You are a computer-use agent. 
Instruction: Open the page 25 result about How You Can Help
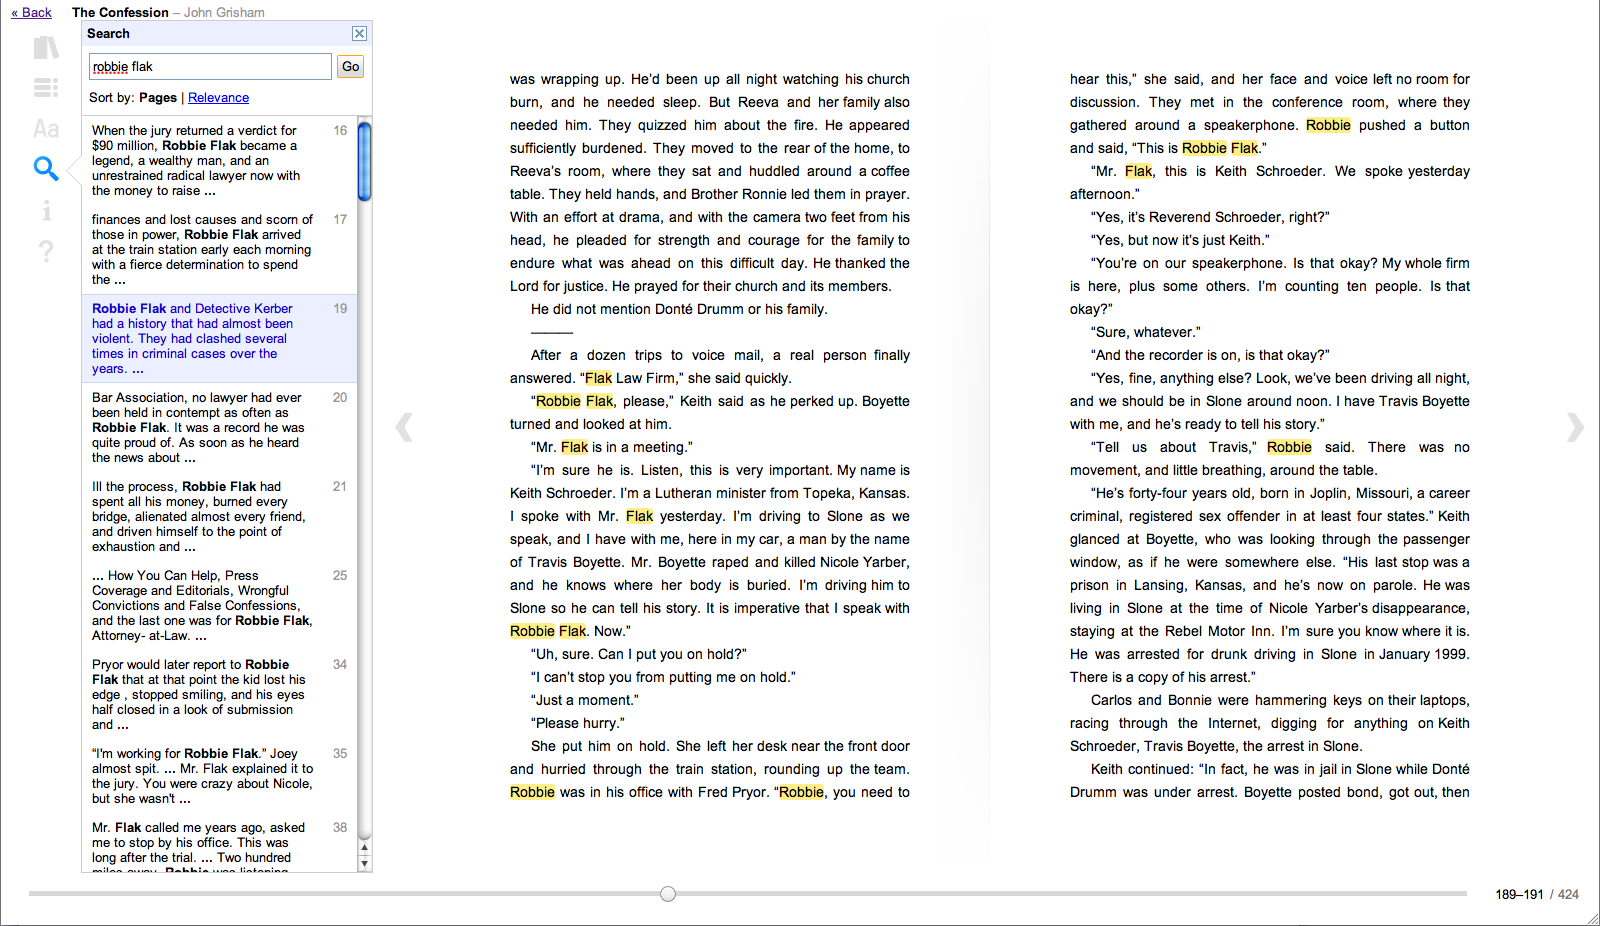coord(219,606)
